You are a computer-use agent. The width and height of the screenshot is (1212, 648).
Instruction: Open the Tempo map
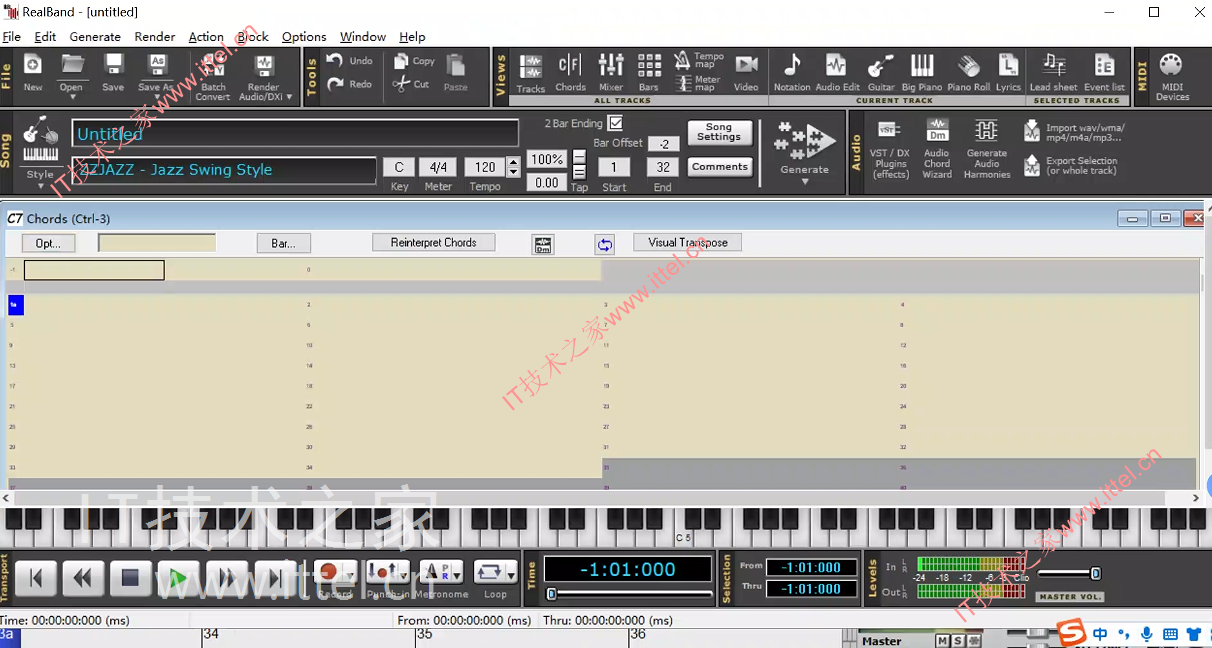(699, 61)
